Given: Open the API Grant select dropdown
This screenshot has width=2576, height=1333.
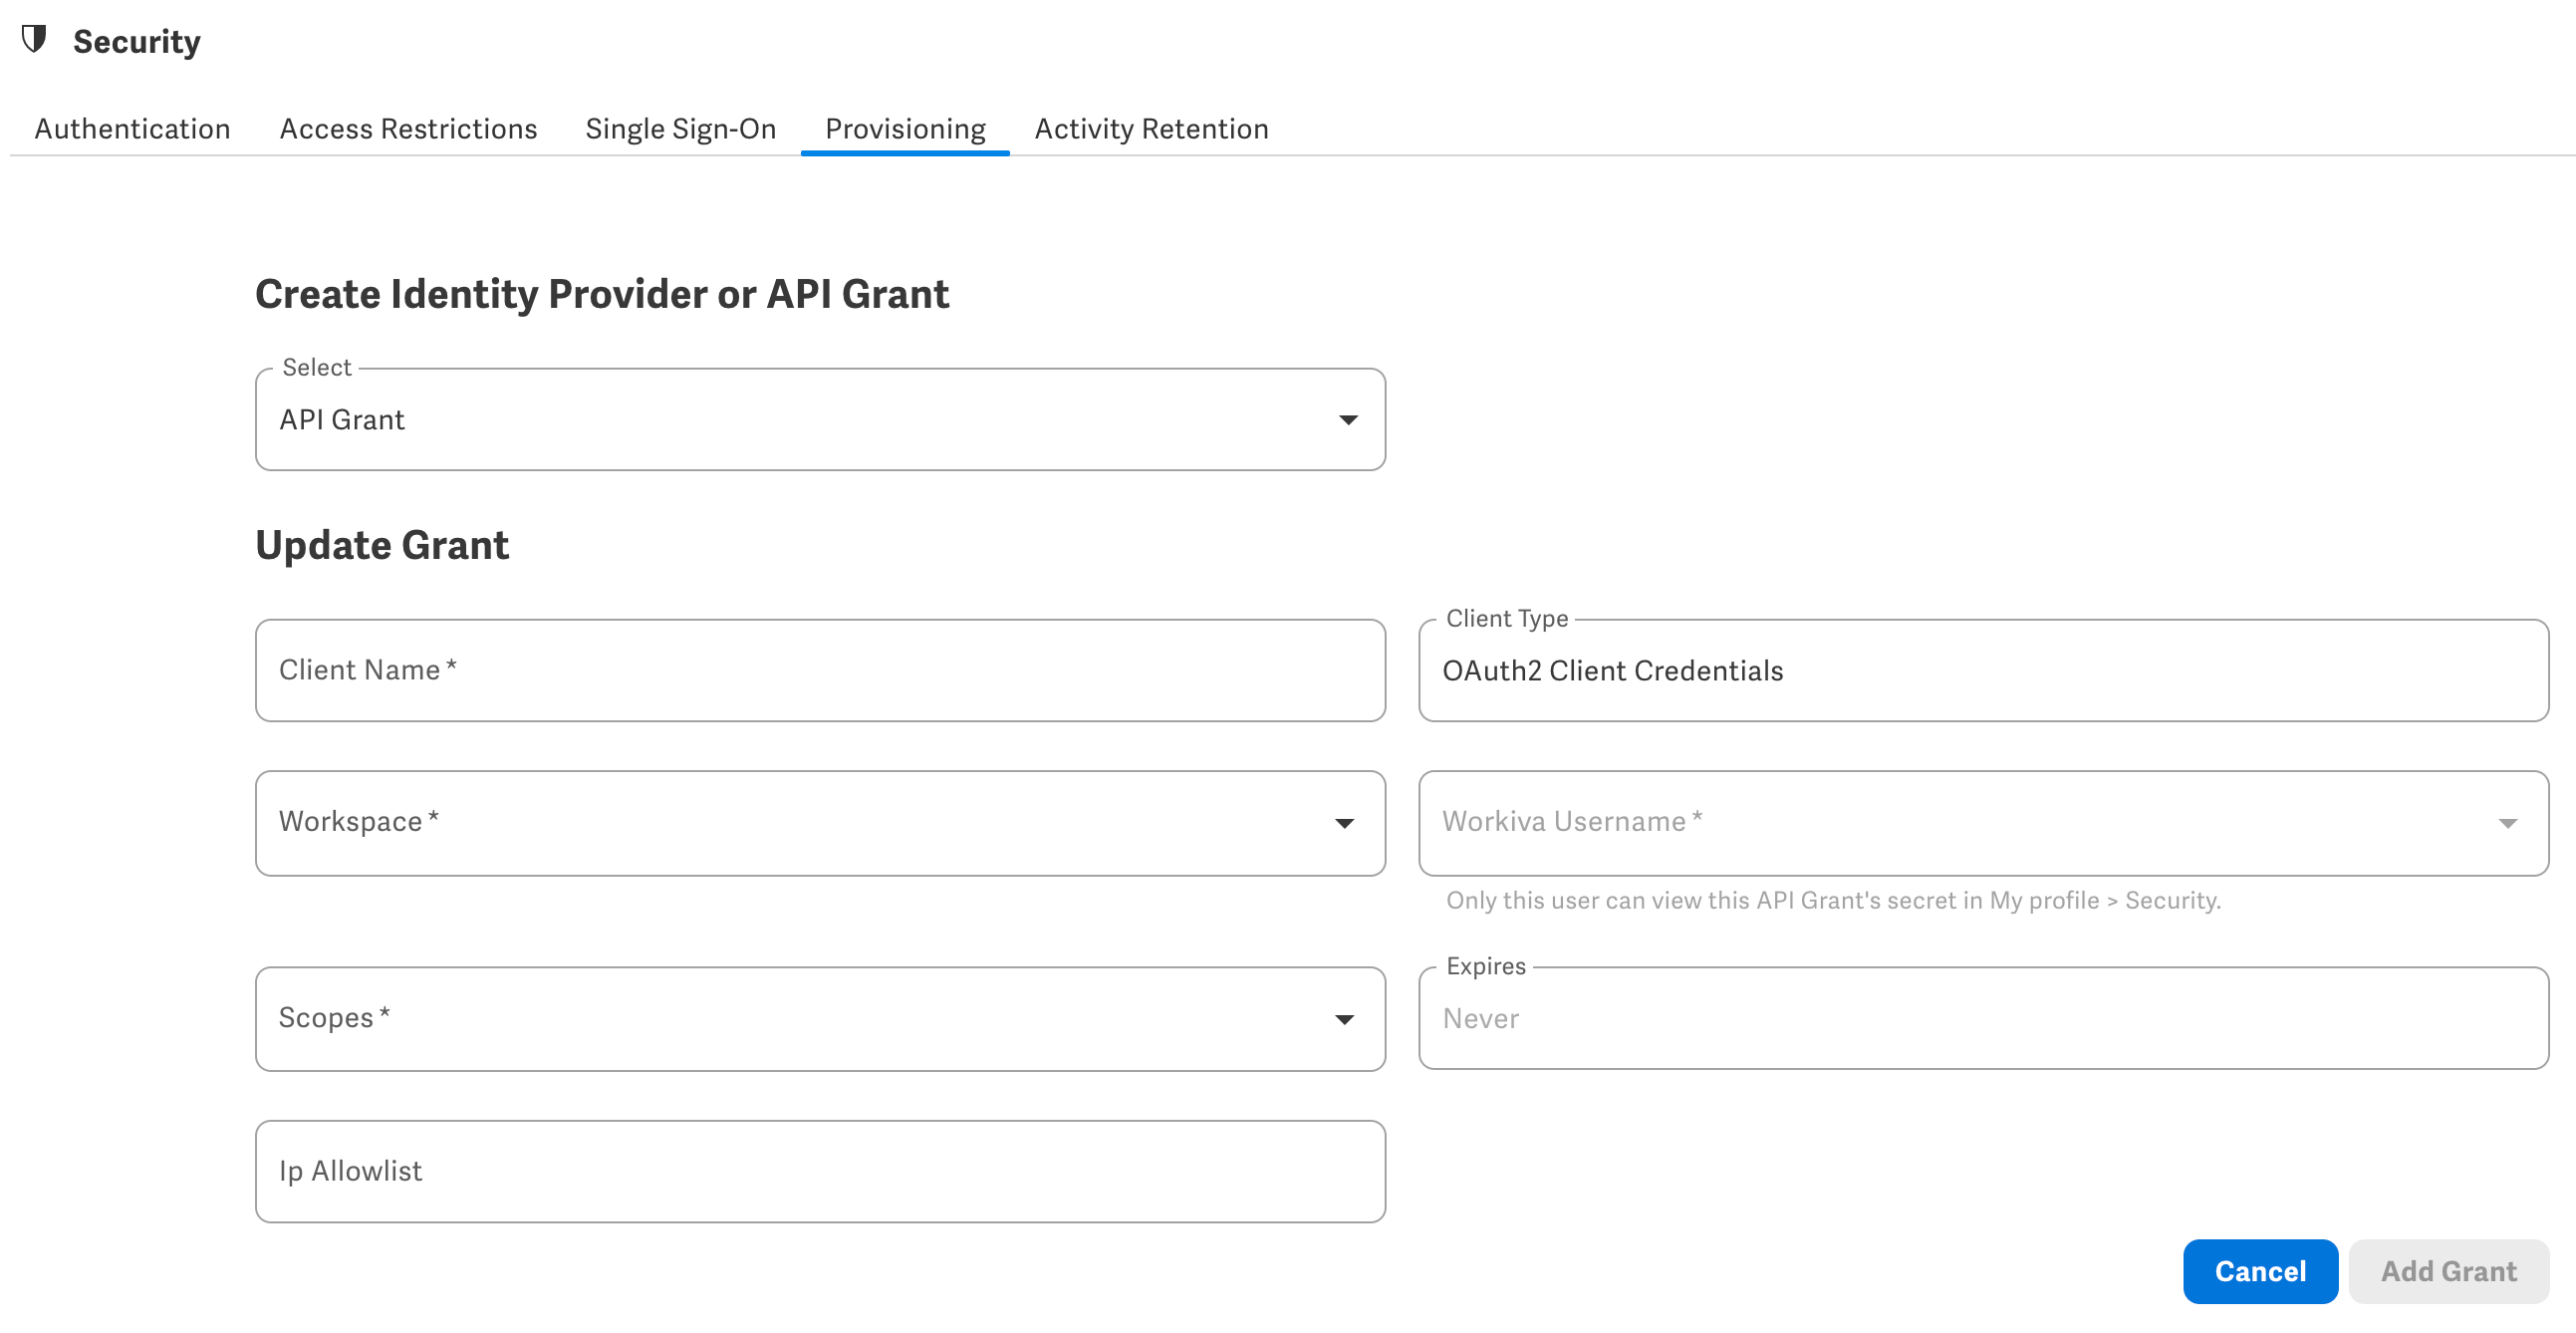Looking at the screenshot, I should pyautogui.click(x=820, y=420).
